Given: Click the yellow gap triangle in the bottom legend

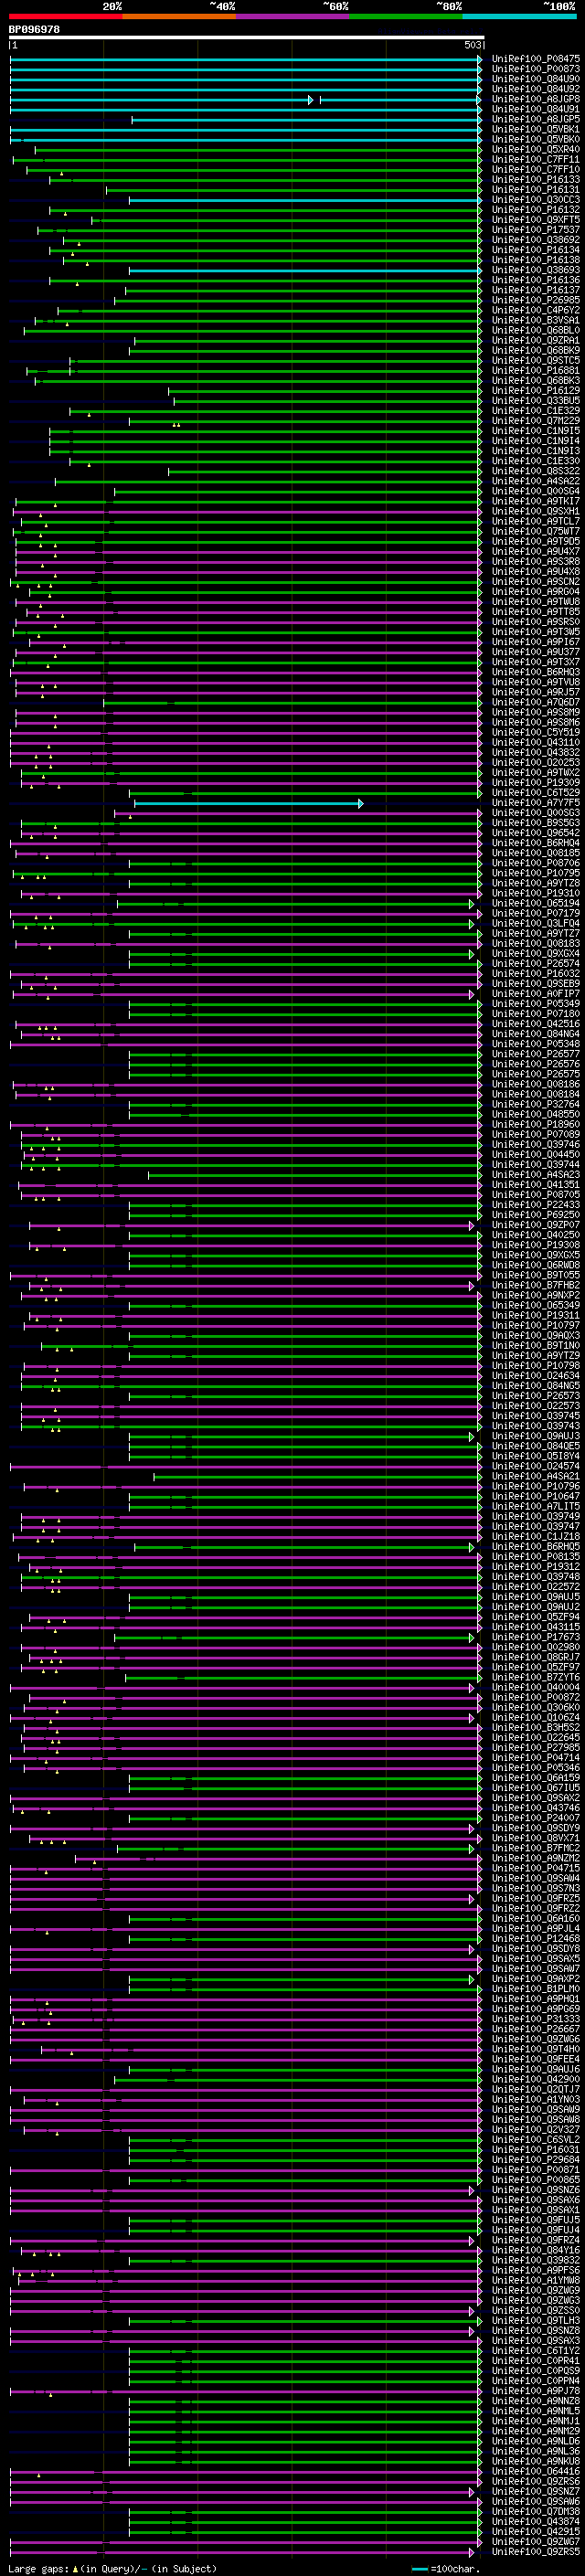Looking at the screenshot, I should coord(75,2568).
